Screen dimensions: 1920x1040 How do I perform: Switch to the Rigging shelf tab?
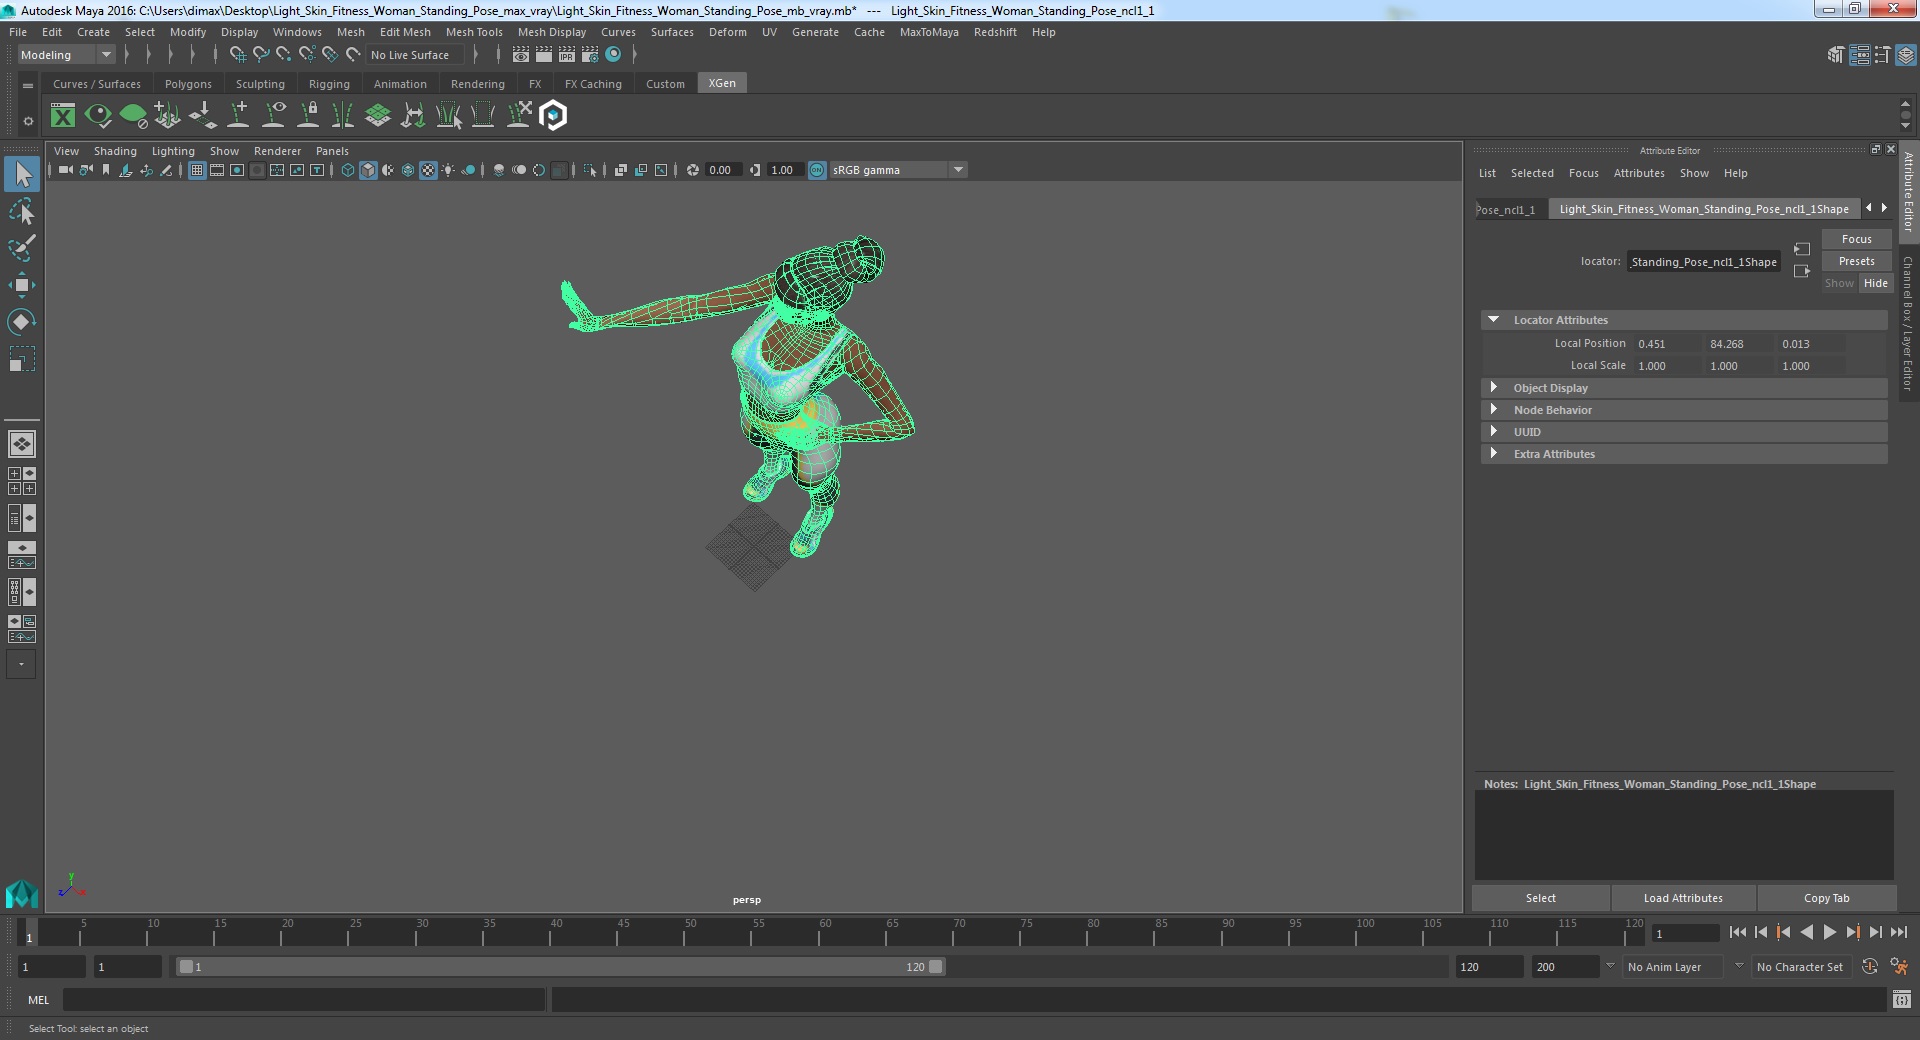tap(329, 84)
